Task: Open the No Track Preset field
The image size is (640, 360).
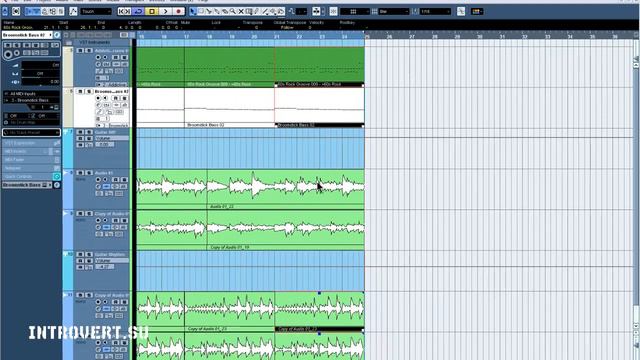Action: point(31,133)
